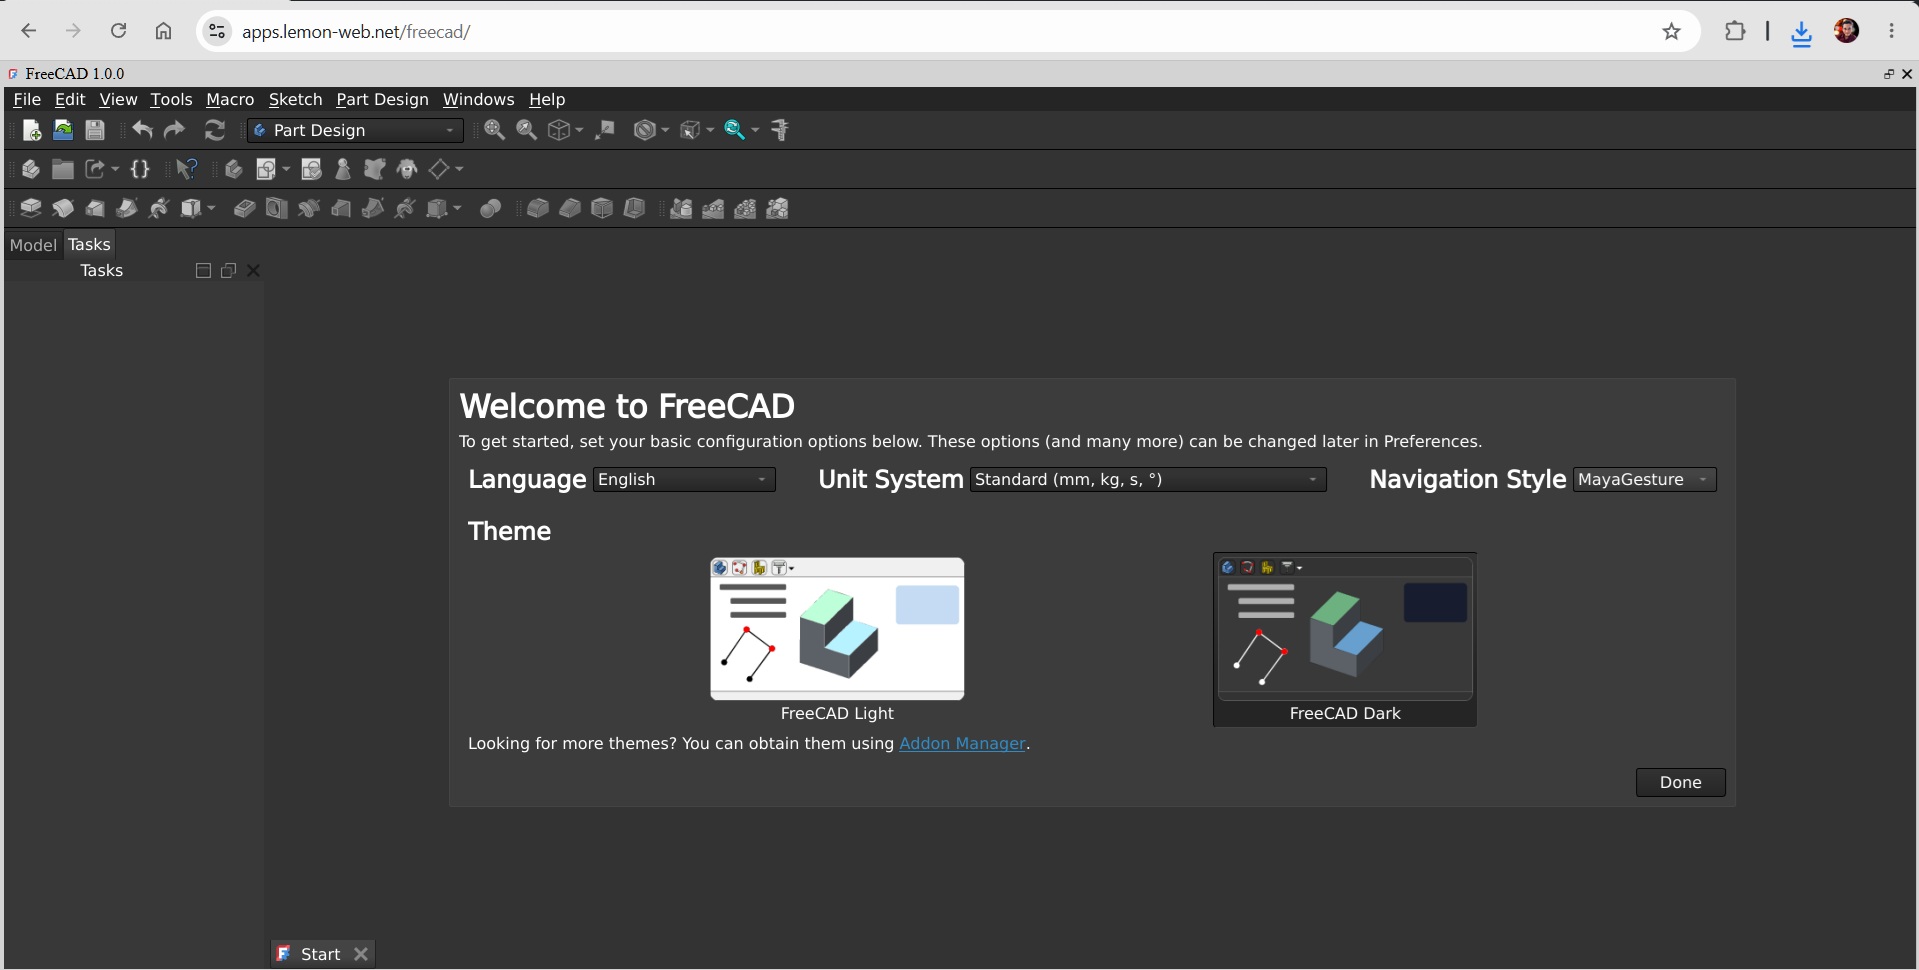Choose the FreeCAD Light theme thumbnail
The image size is (1919, 970).
(837, 629)
